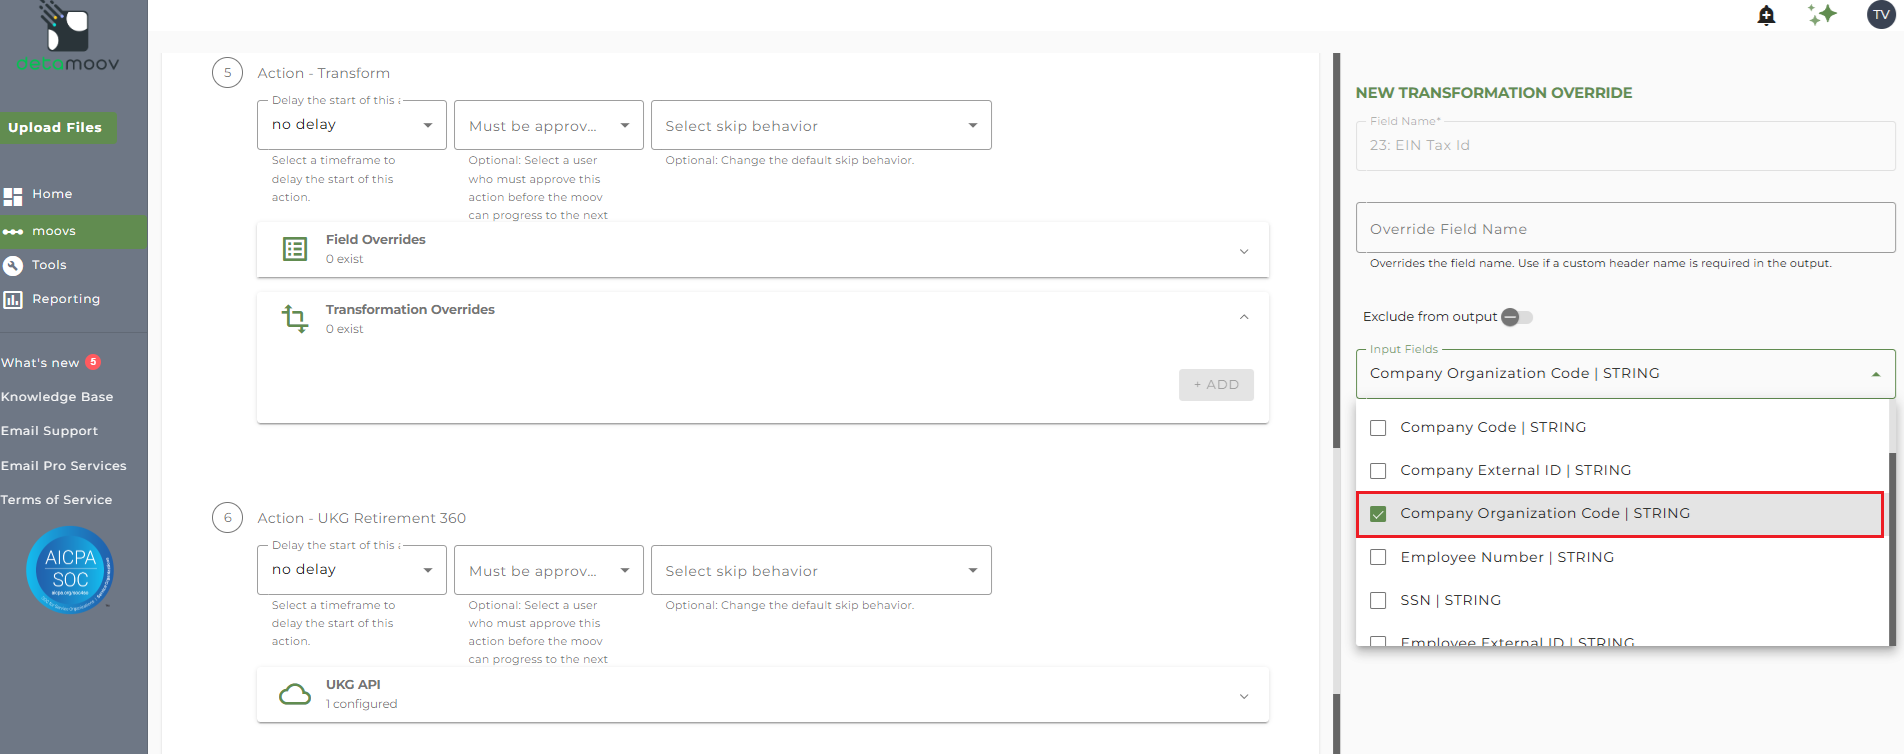
Task: Click the Upload Files button
Action: (56, 127)
